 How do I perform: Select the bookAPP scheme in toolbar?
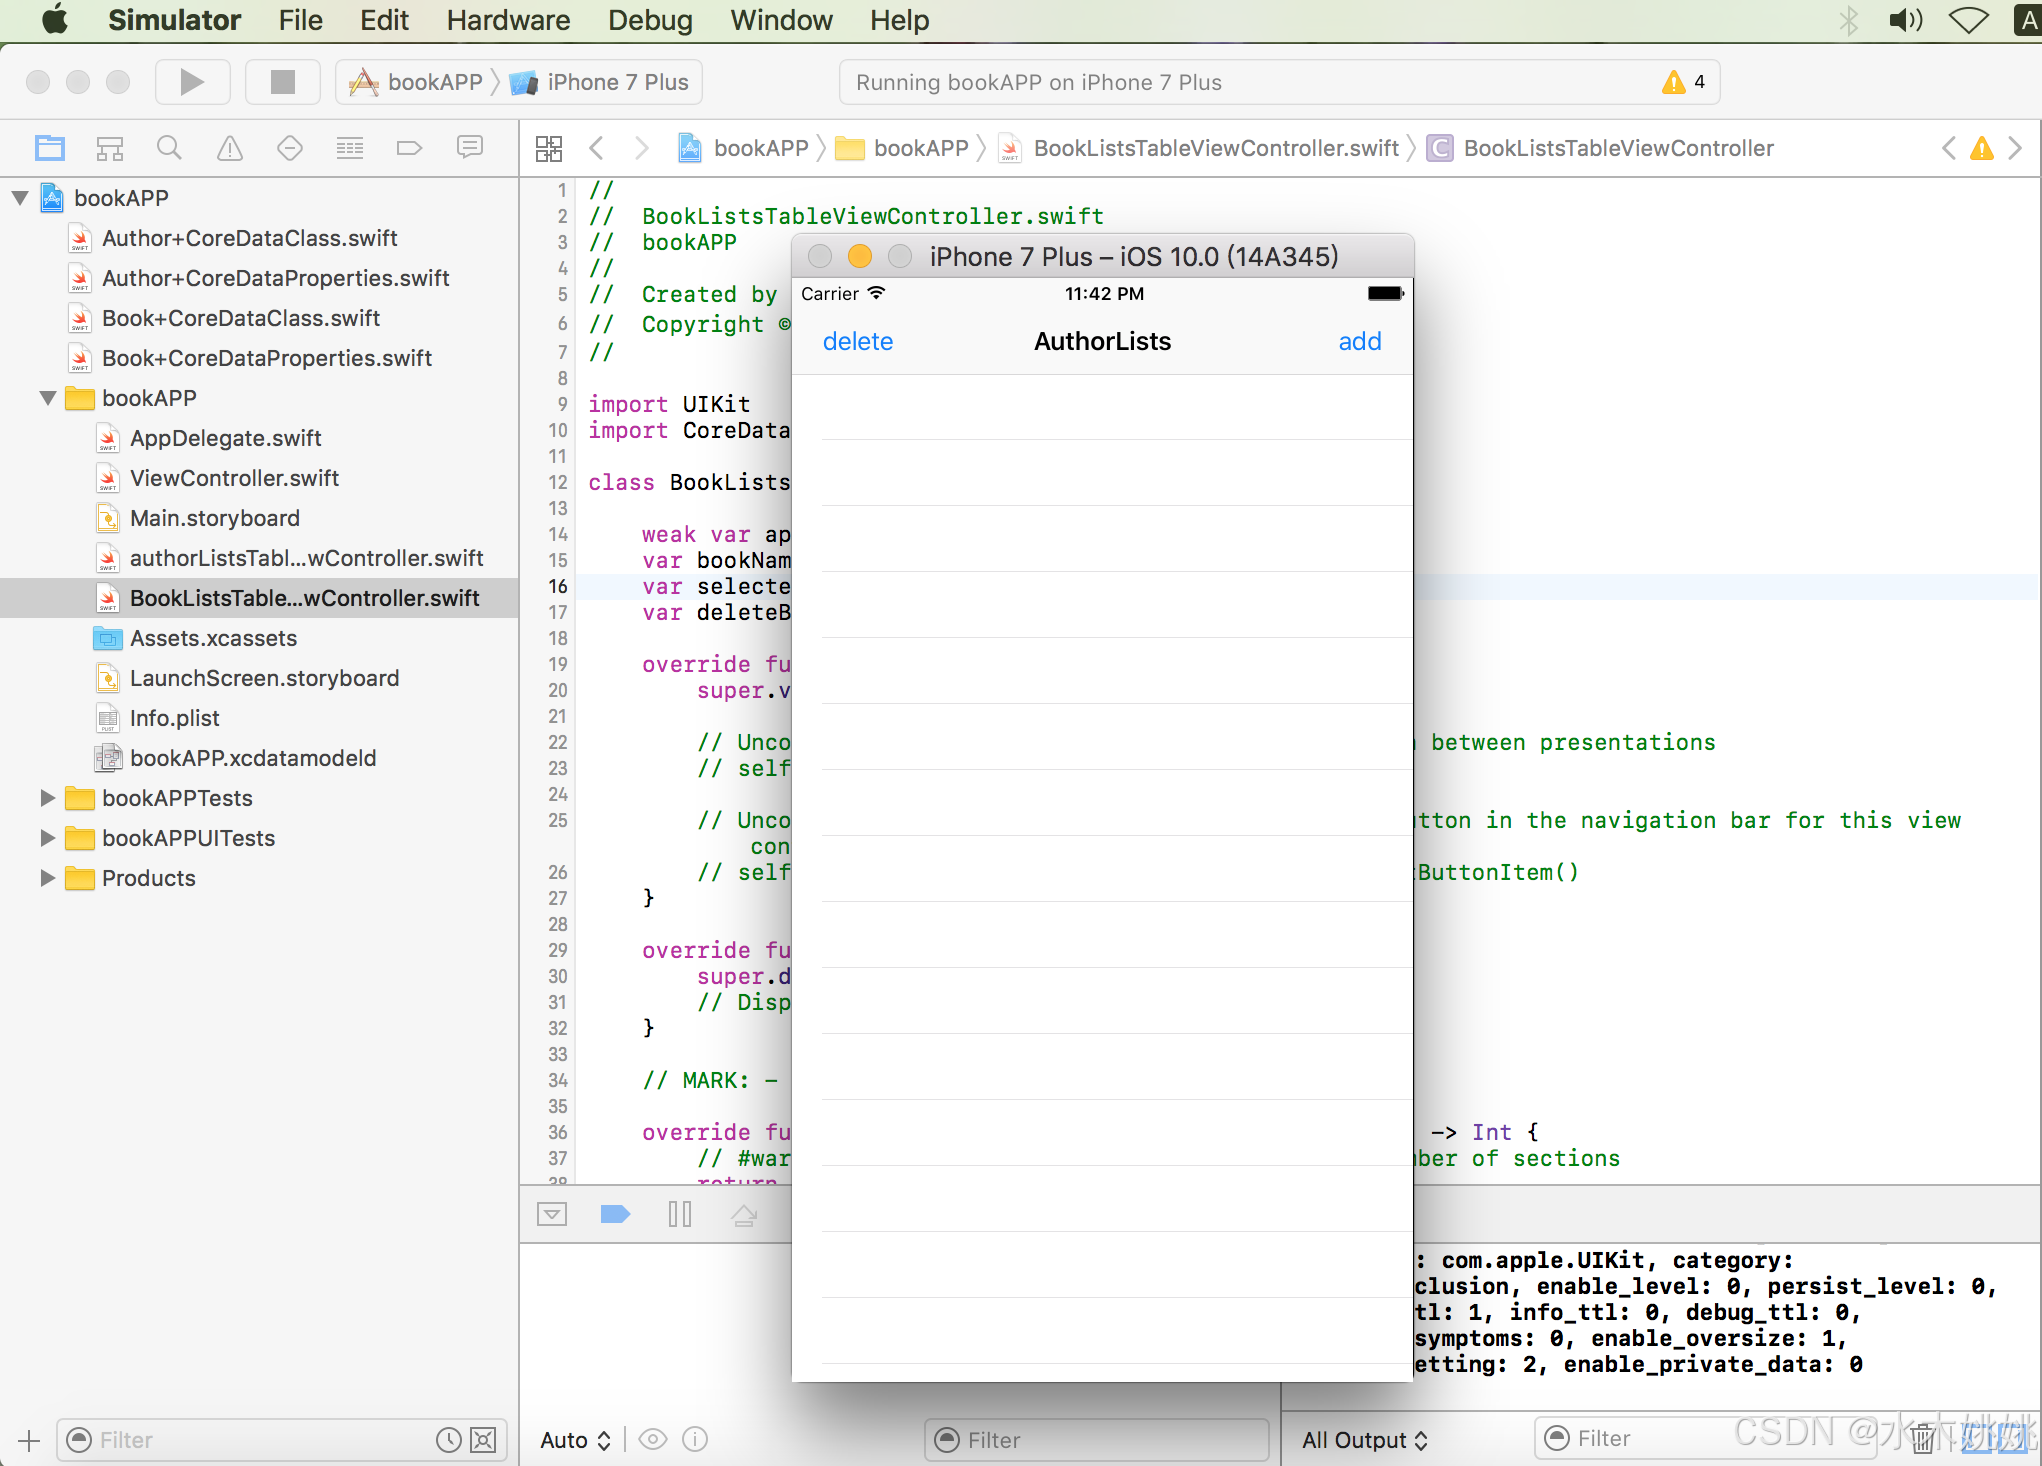417,82
